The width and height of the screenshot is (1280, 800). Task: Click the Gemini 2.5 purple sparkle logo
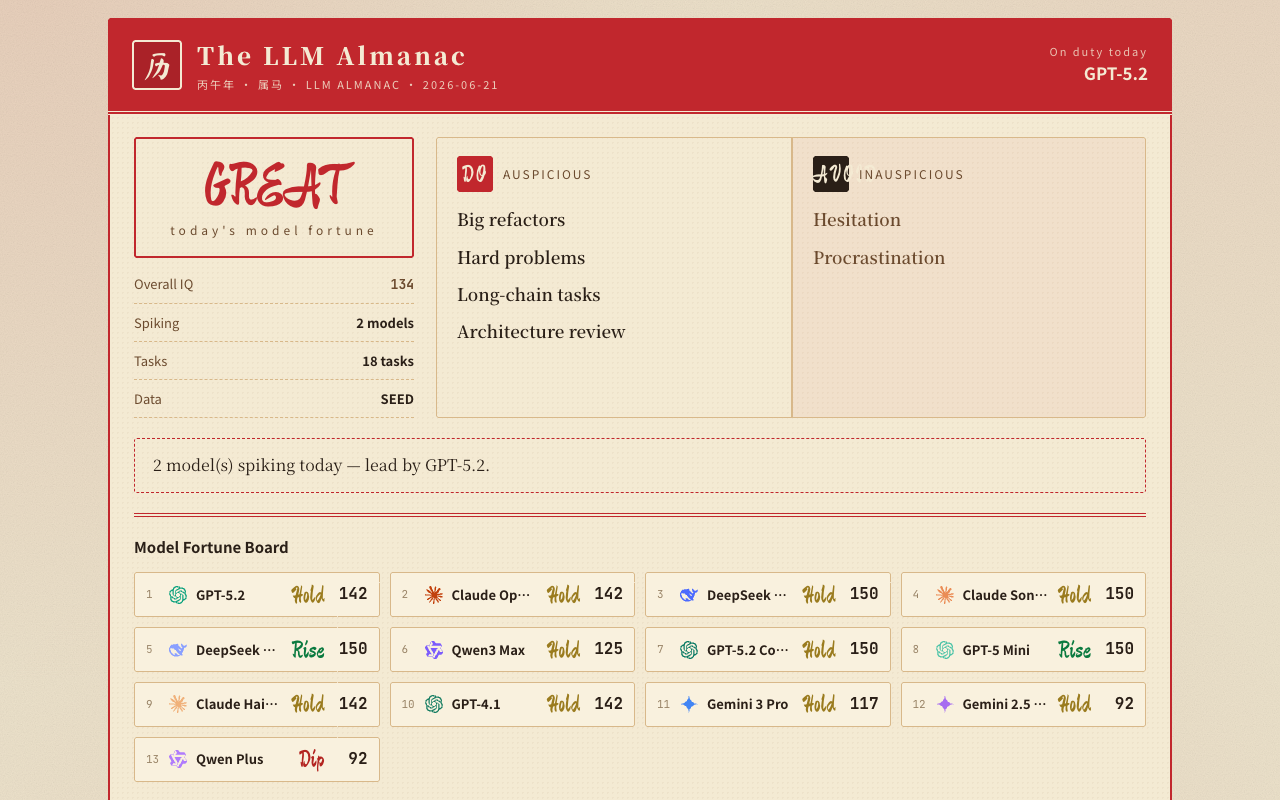pyautogui.click(x=945, y=704)
